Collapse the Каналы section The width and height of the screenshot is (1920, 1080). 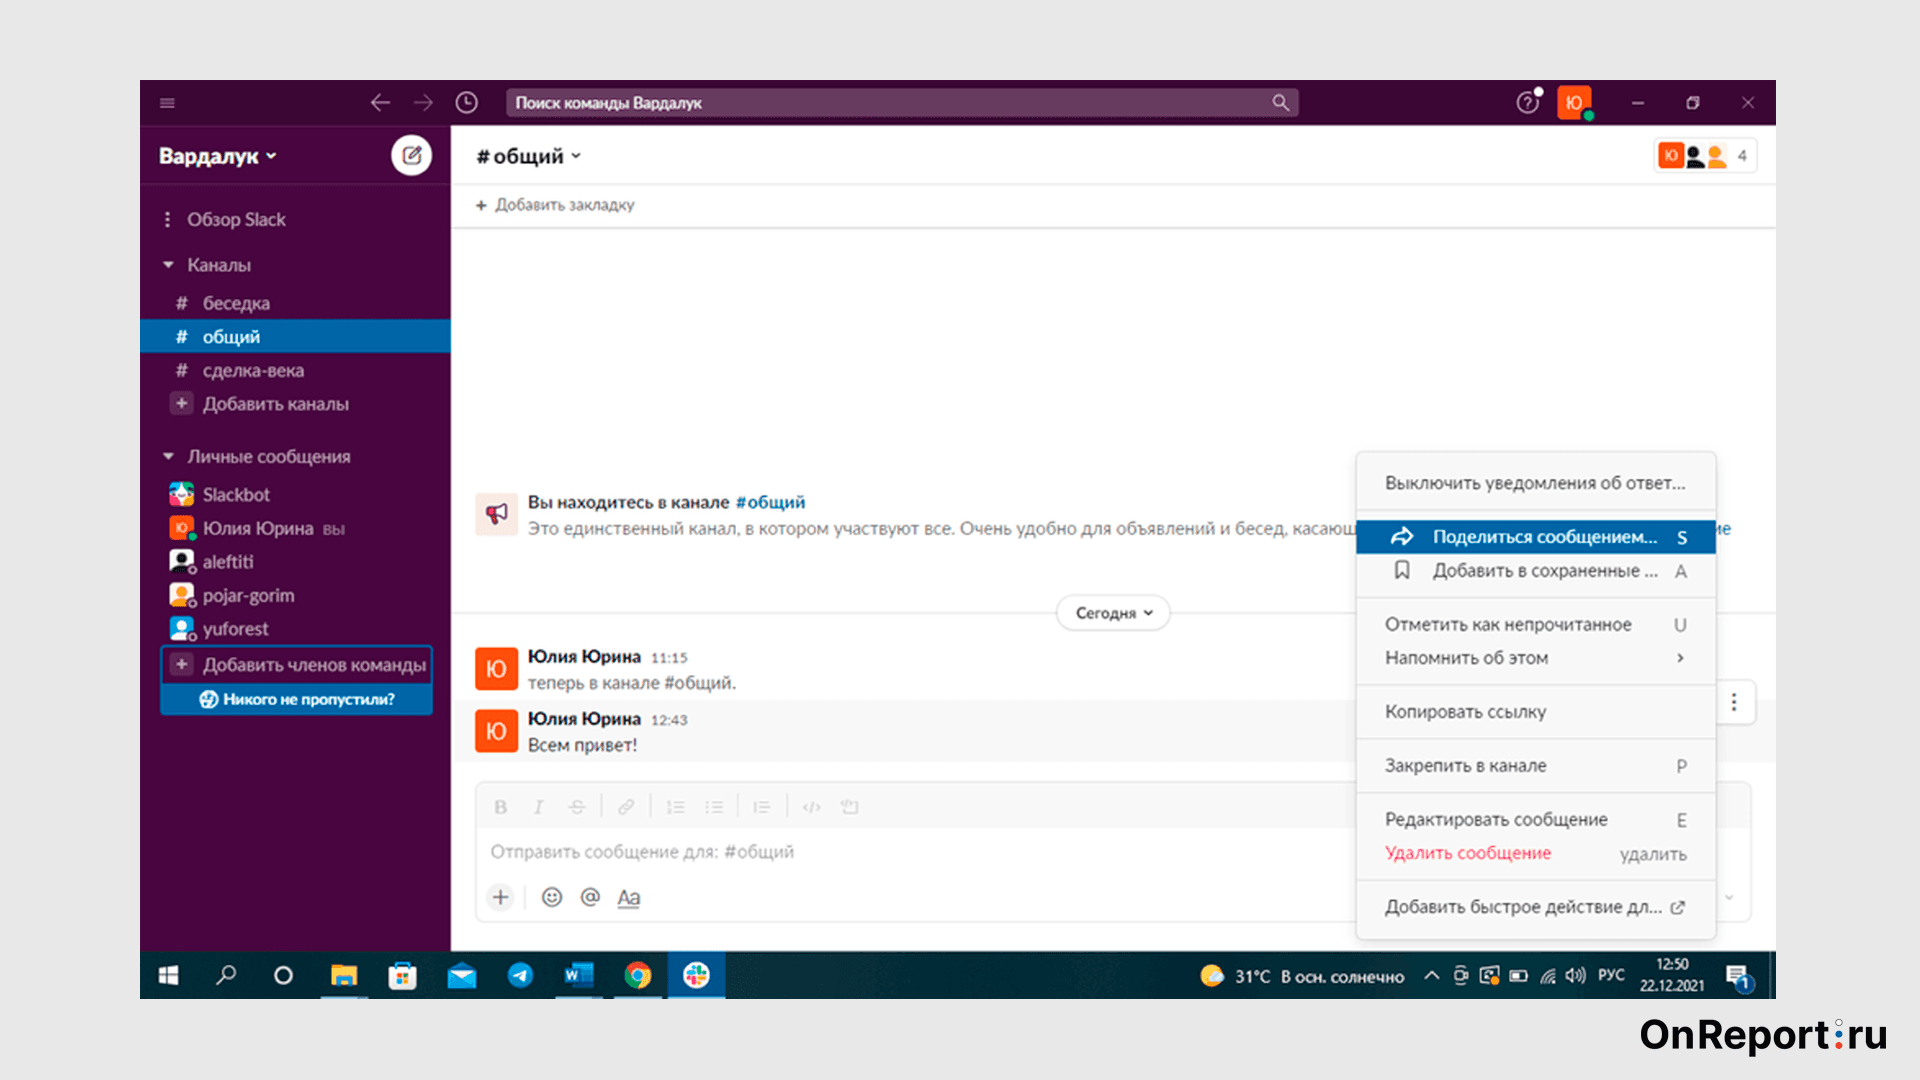pos(168,265)
